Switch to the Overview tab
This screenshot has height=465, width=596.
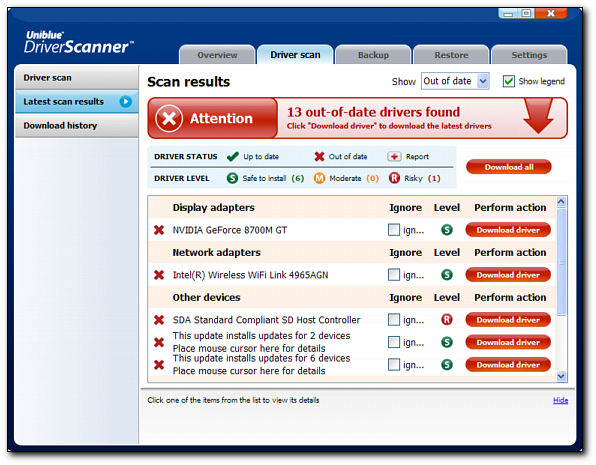point(217,55)
